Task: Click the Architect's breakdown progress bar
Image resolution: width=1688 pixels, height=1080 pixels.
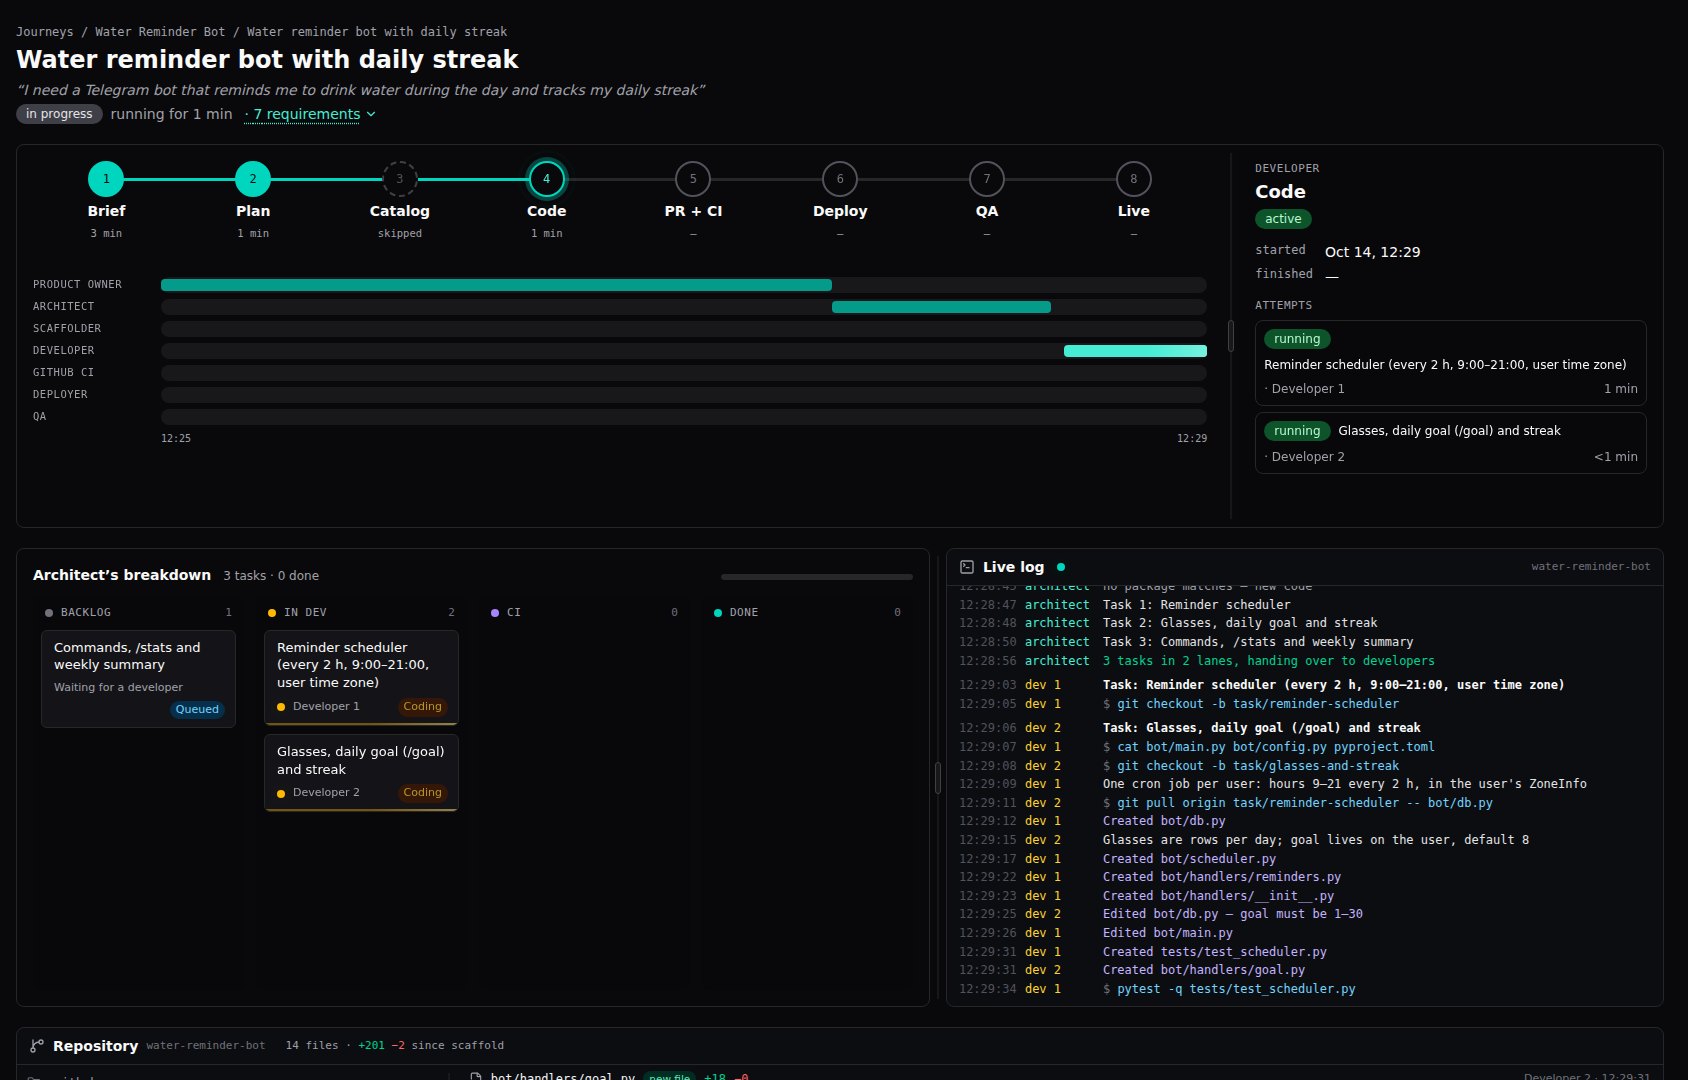Action: (x=817, y=577)
